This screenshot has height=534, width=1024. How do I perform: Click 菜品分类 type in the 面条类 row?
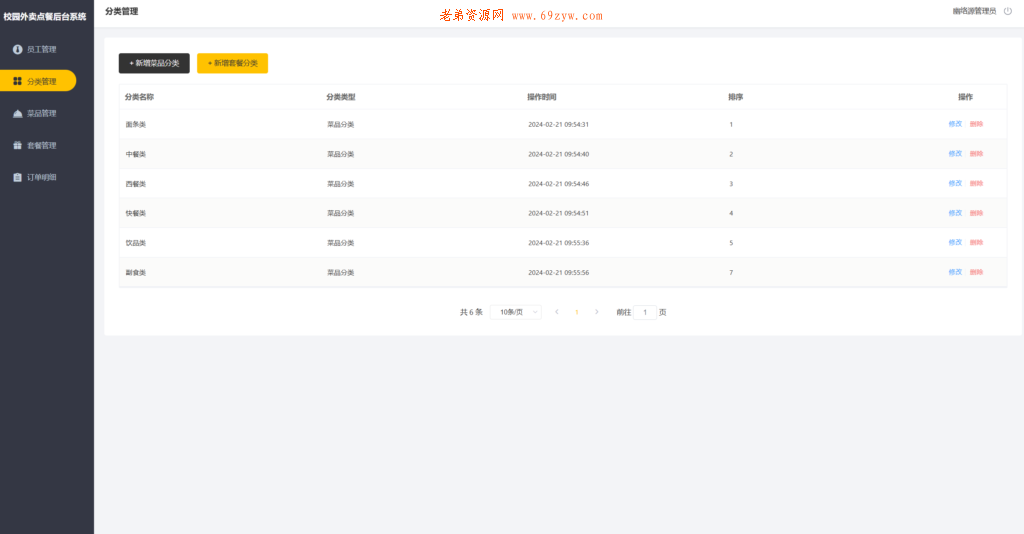[x=341, y=125]
